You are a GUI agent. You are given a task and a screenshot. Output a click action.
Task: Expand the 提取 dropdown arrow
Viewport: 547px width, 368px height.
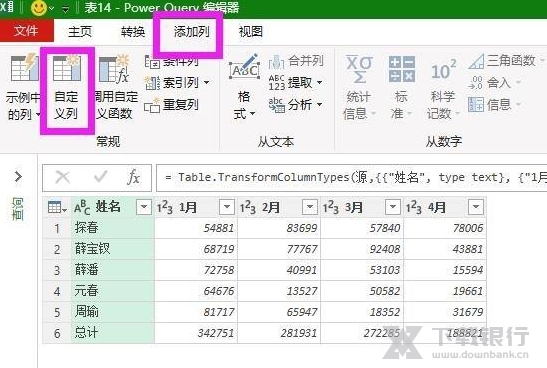(320, 83)
